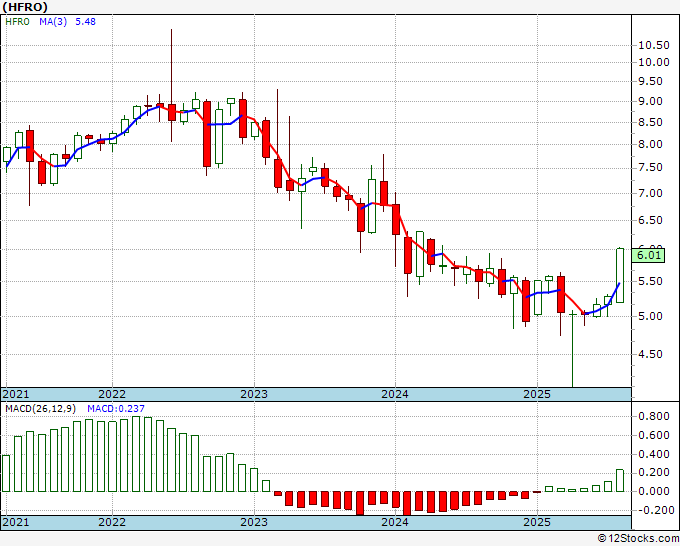Viewport: 680px width, 546px height.
Task: Click the 8.50 price axis label
Action: 651,122
